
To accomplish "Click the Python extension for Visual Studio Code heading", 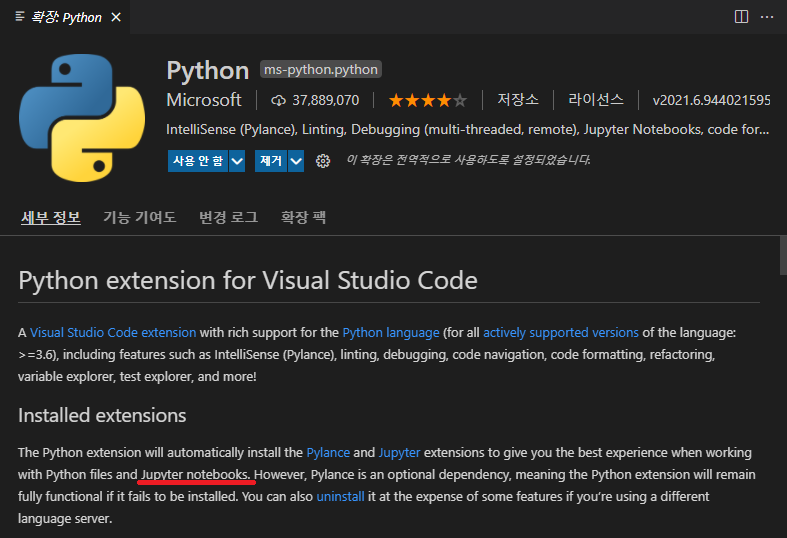I will tap(248, 280).
